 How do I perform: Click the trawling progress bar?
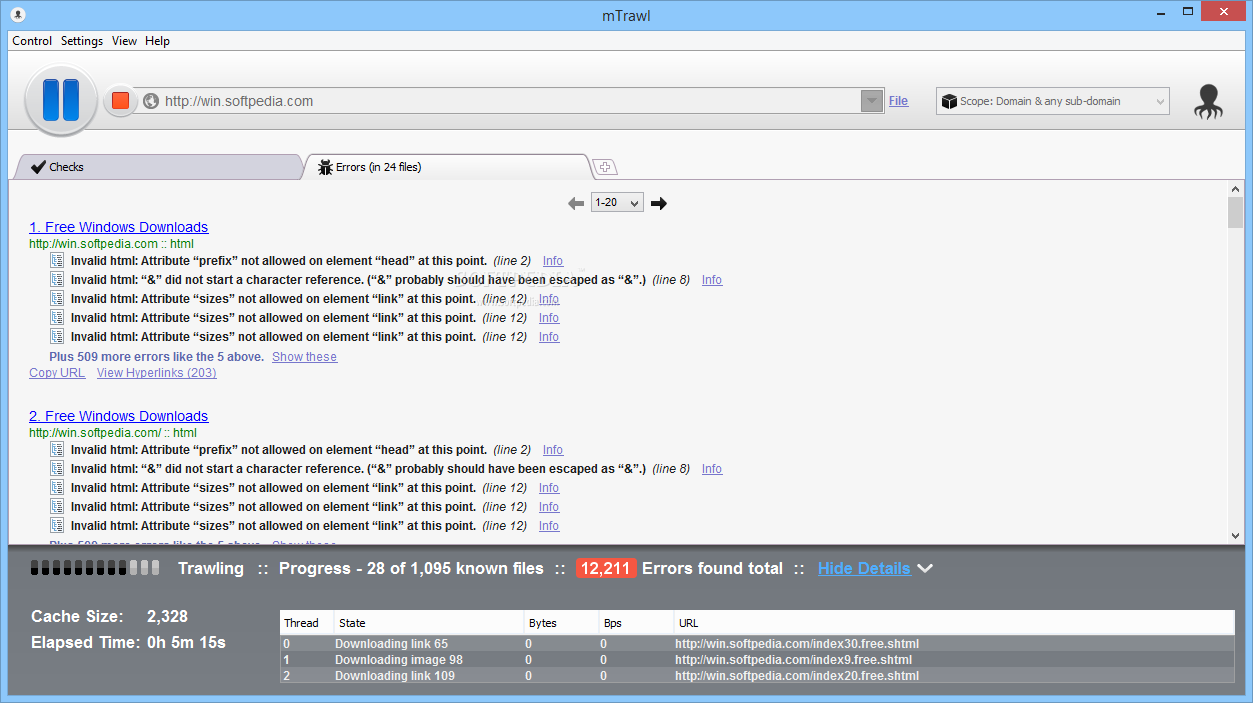(96, 568)
